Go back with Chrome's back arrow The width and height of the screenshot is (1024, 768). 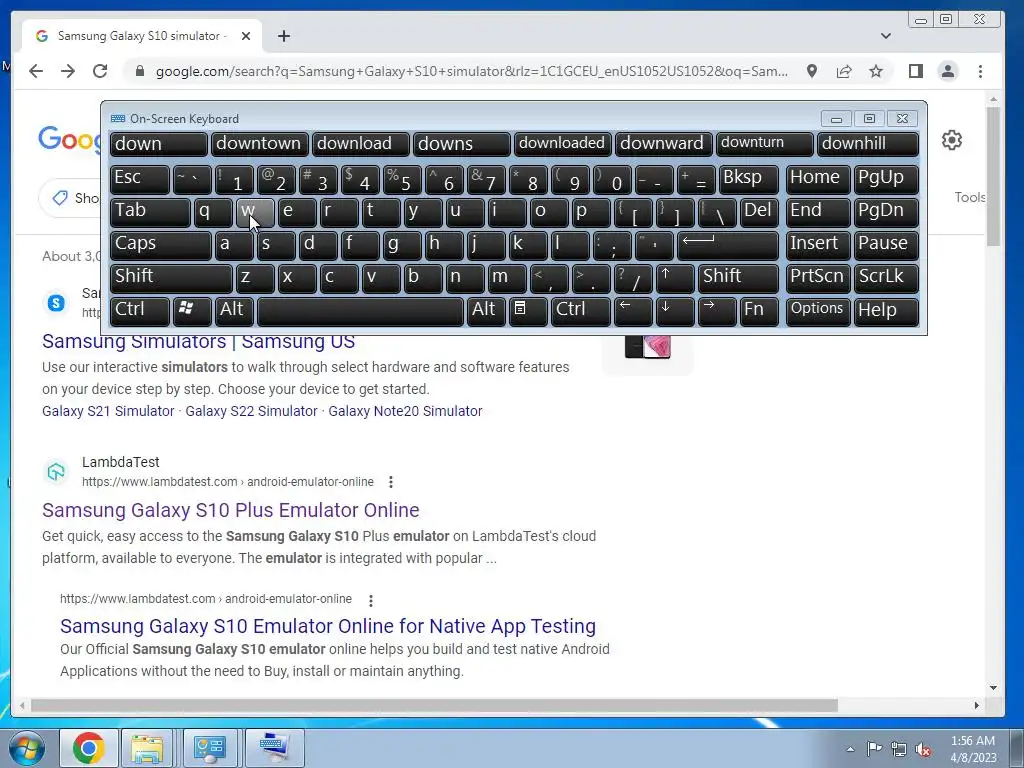click(x=36, y=71)
